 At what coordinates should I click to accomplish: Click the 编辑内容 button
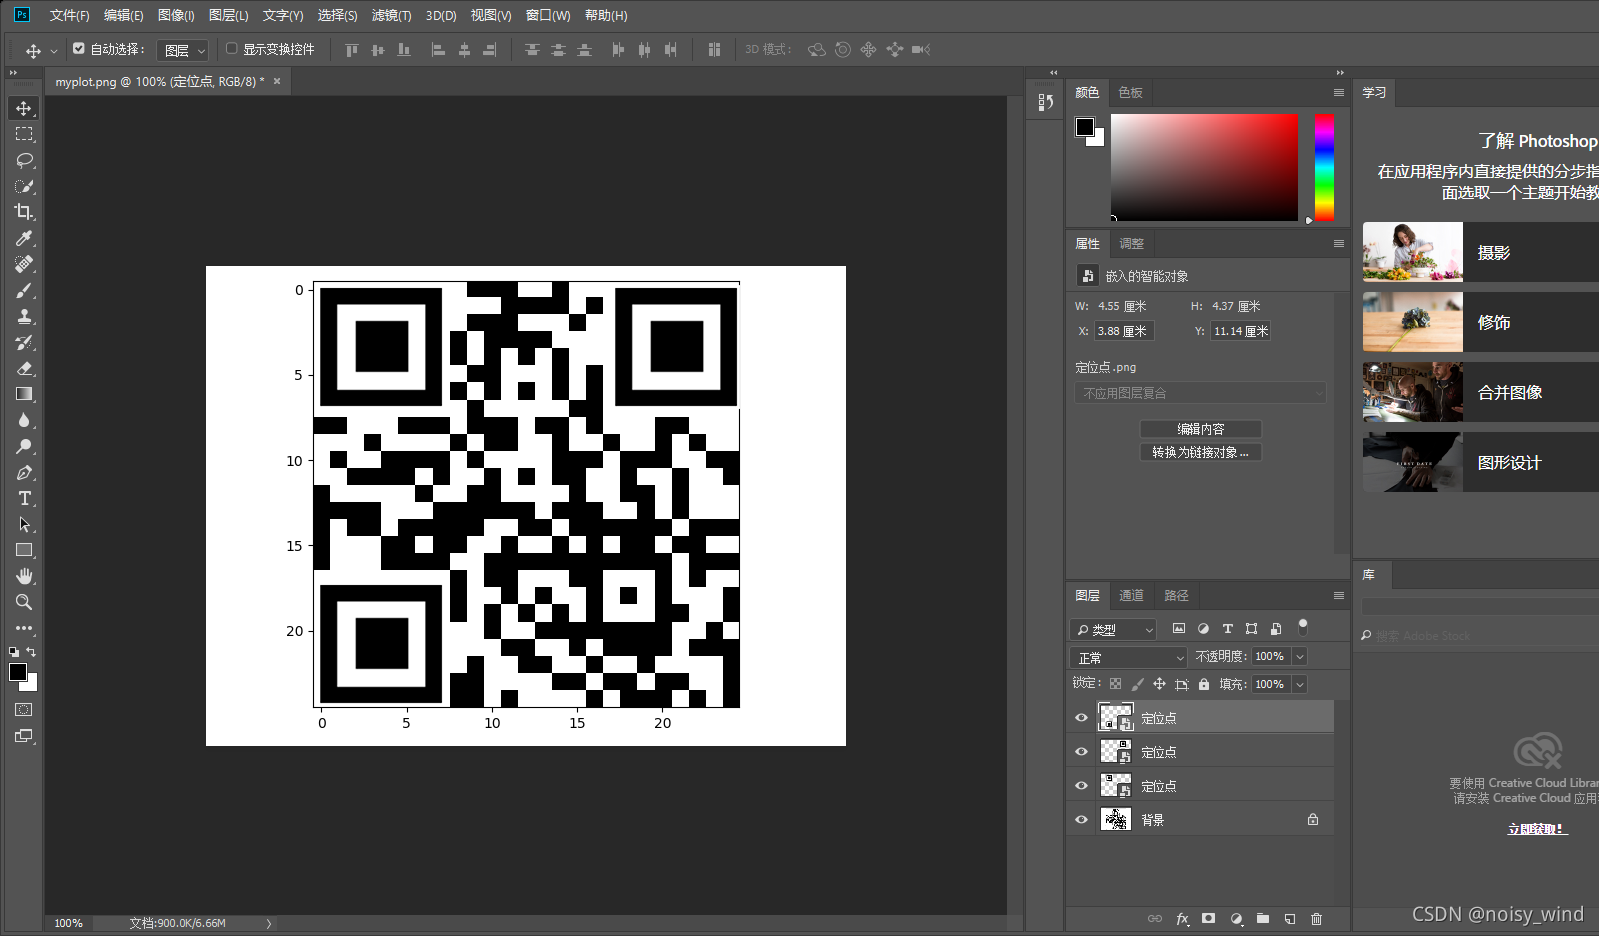click(x=1201, y=429)
